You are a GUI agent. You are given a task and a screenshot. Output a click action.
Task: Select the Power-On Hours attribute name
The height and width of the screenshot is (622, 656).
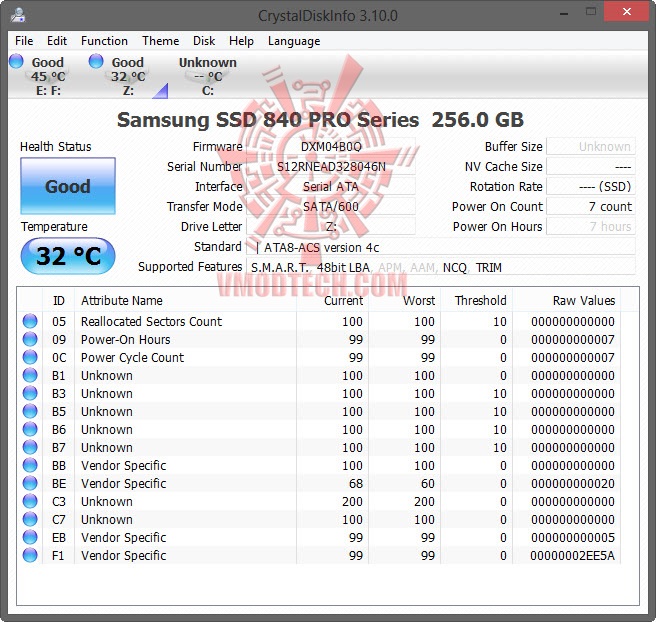(126, 339)
